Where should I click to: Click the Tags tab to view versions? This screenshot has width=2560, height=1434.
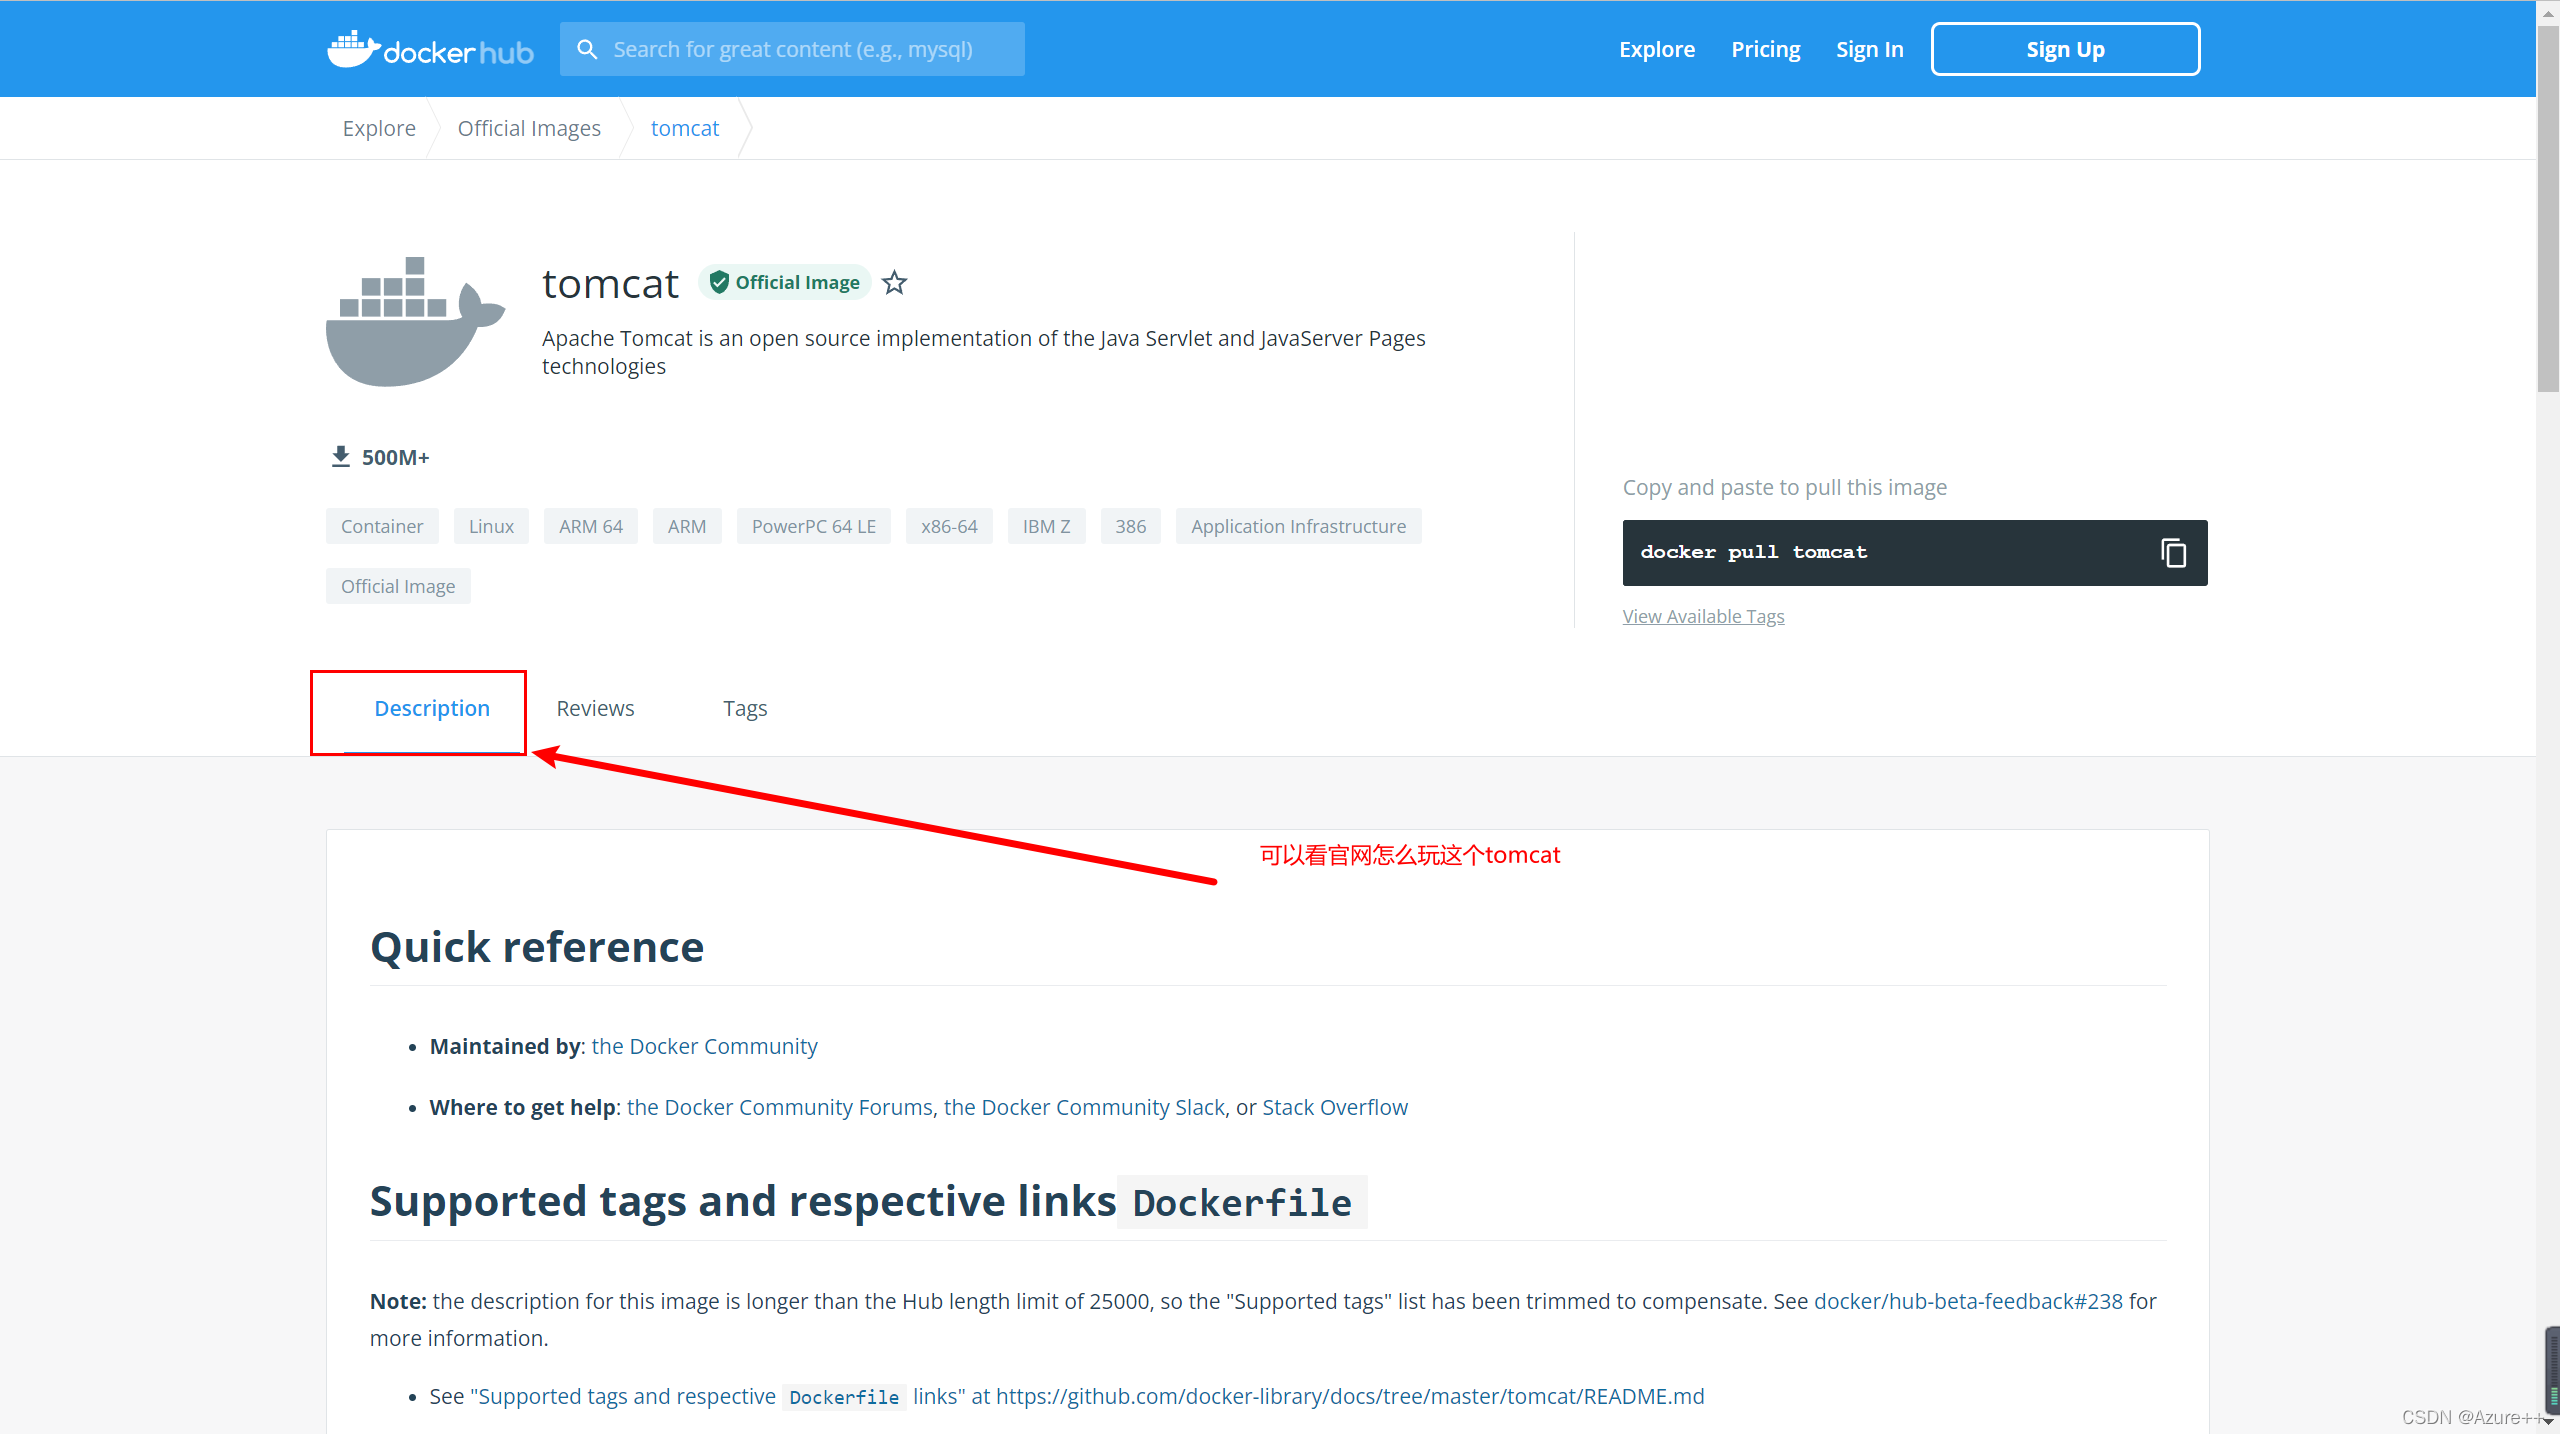coord(744,706)
